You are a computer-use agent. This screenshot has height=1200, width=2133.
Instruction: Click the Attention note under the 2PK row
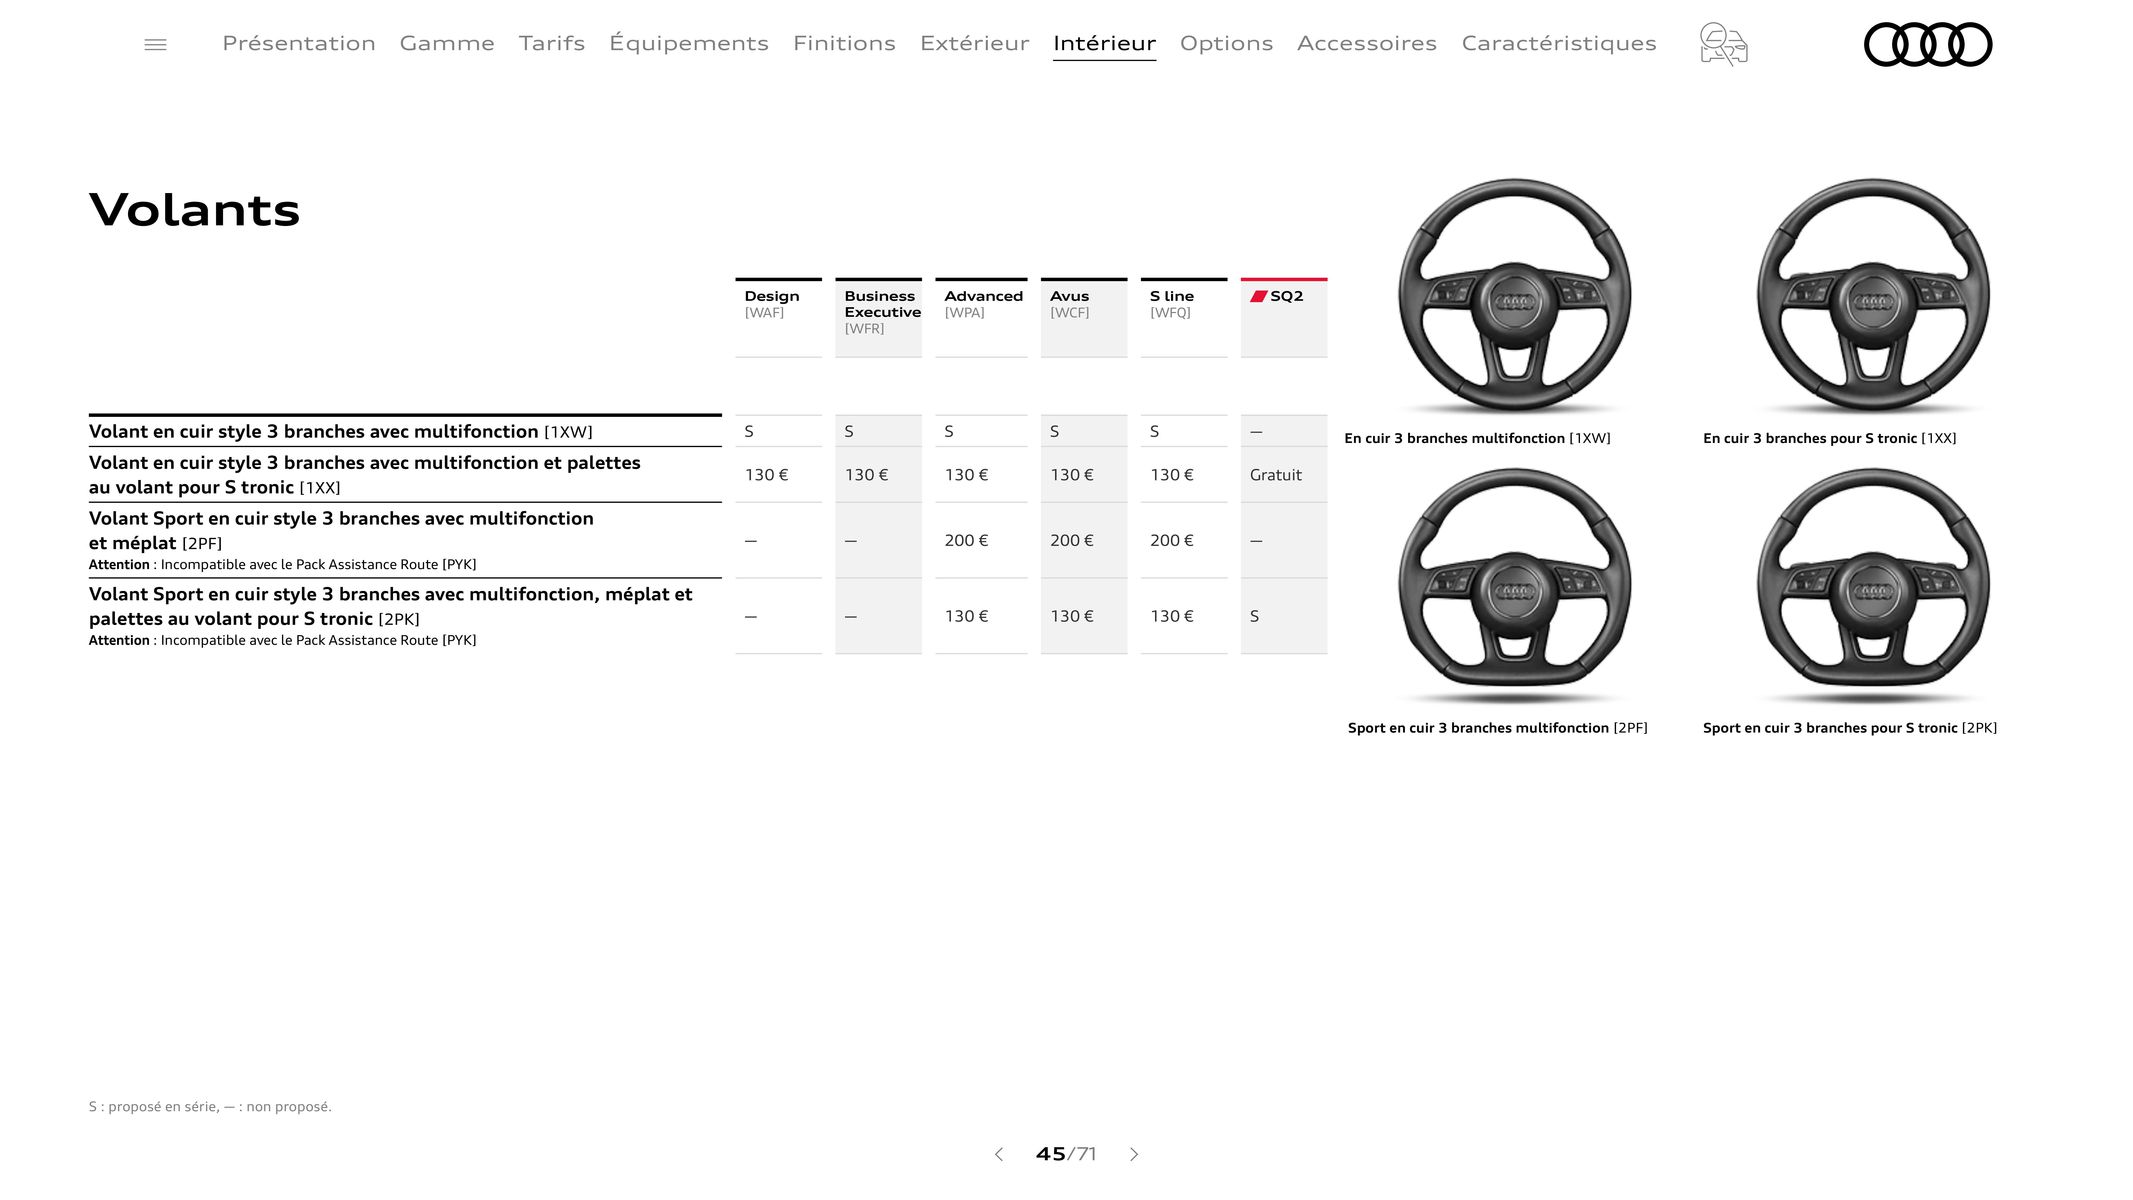tap(282, 640)
